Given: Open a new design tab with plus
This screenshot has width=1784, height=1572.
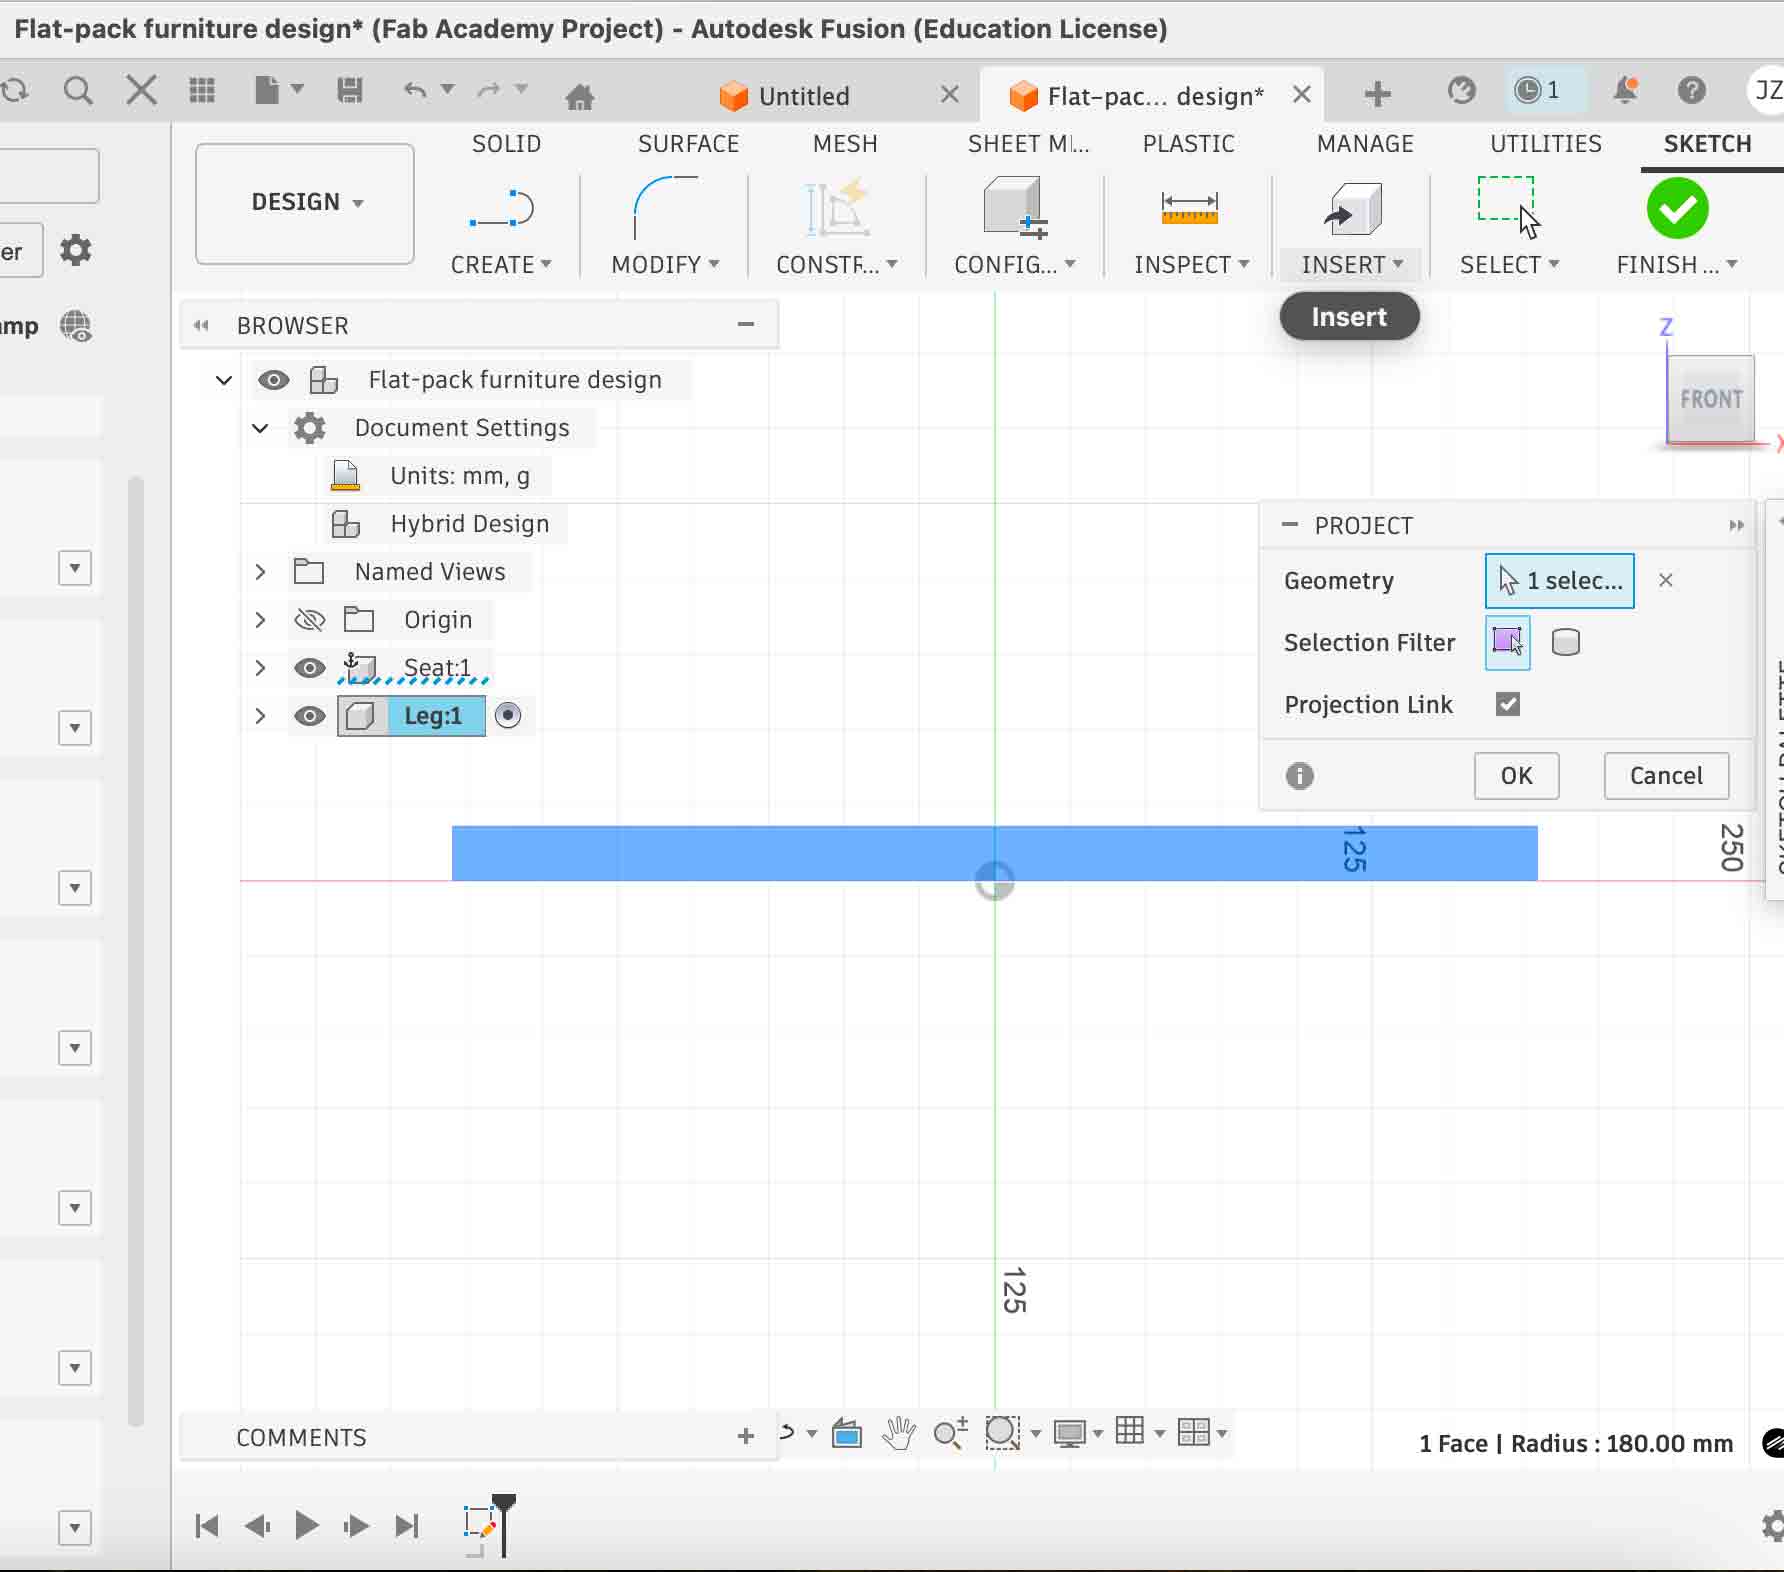Looking at the screenshot, I should [x=1378, y=94].
